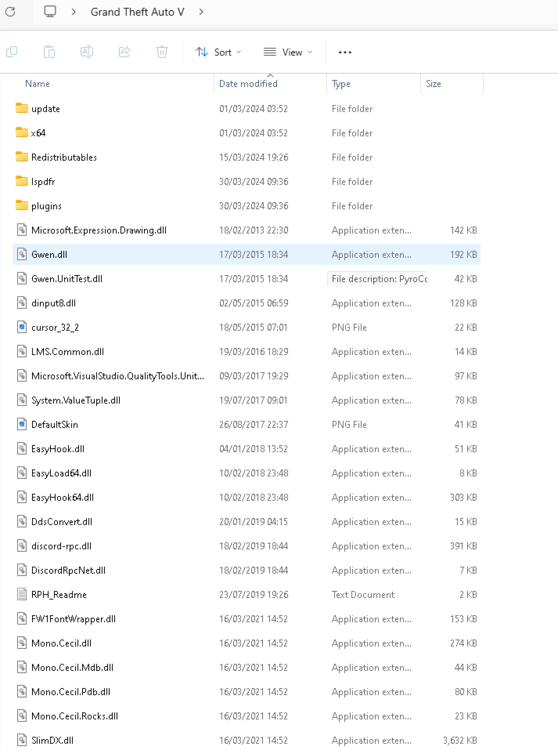Click the RPH_Readme text document icon
Image resolution: width=558 pixels, height=750 pixels.
(22, 595)
